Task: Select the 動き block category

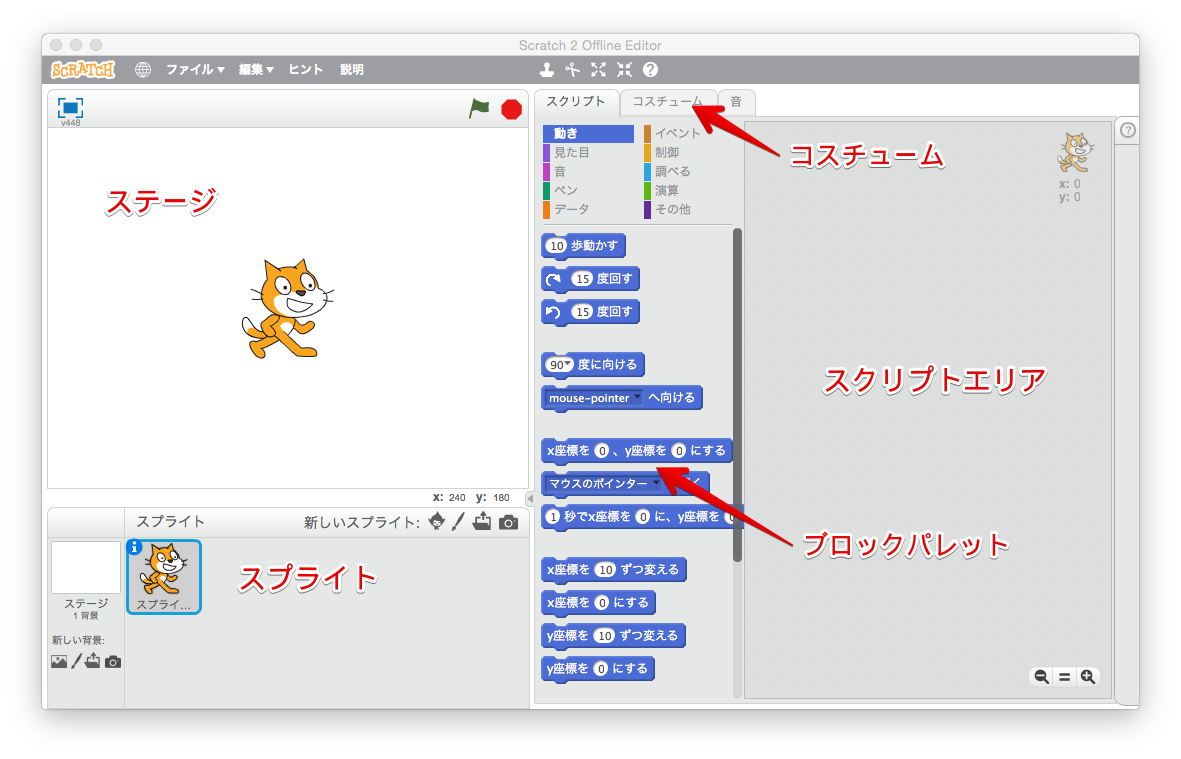Action: pos(588,133)
